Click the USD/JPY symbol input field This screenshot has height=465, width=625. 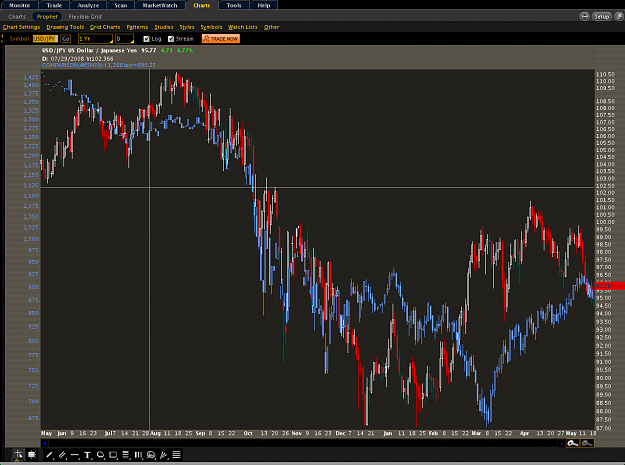click(x=45, y=39)
